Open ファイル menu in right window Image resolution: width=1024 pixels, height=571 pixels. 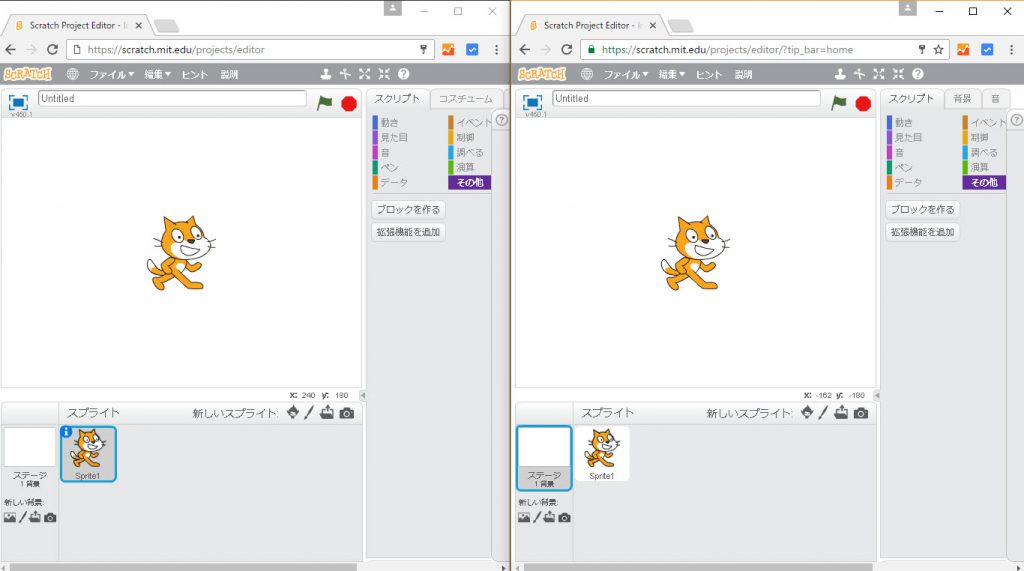(x=626, y=74)
